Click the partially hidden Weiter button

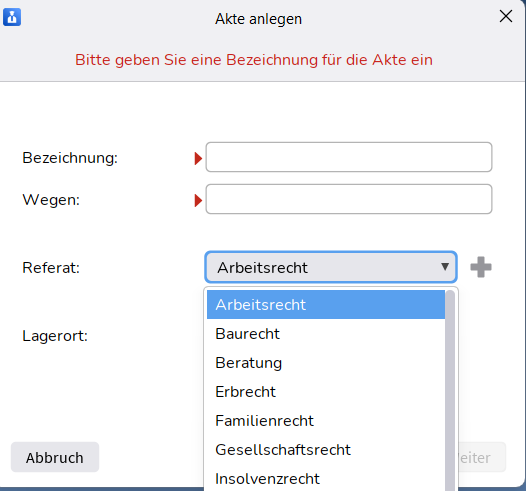pos(482,457)
